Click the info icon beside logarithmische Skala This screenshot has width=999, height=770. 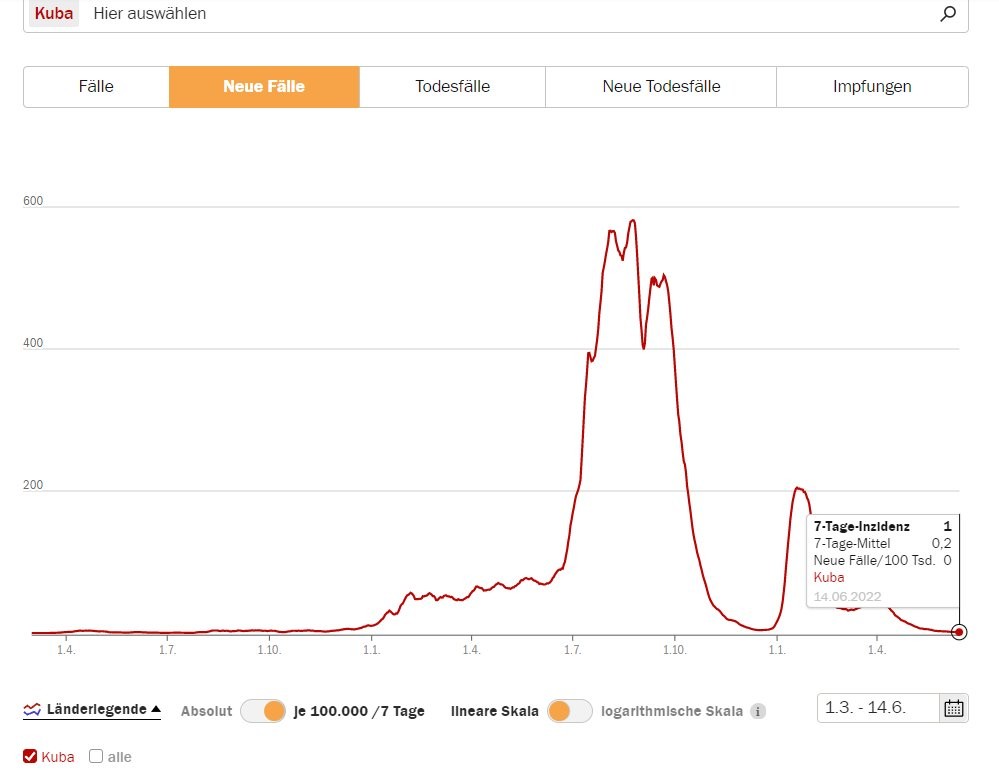[758, 712]
